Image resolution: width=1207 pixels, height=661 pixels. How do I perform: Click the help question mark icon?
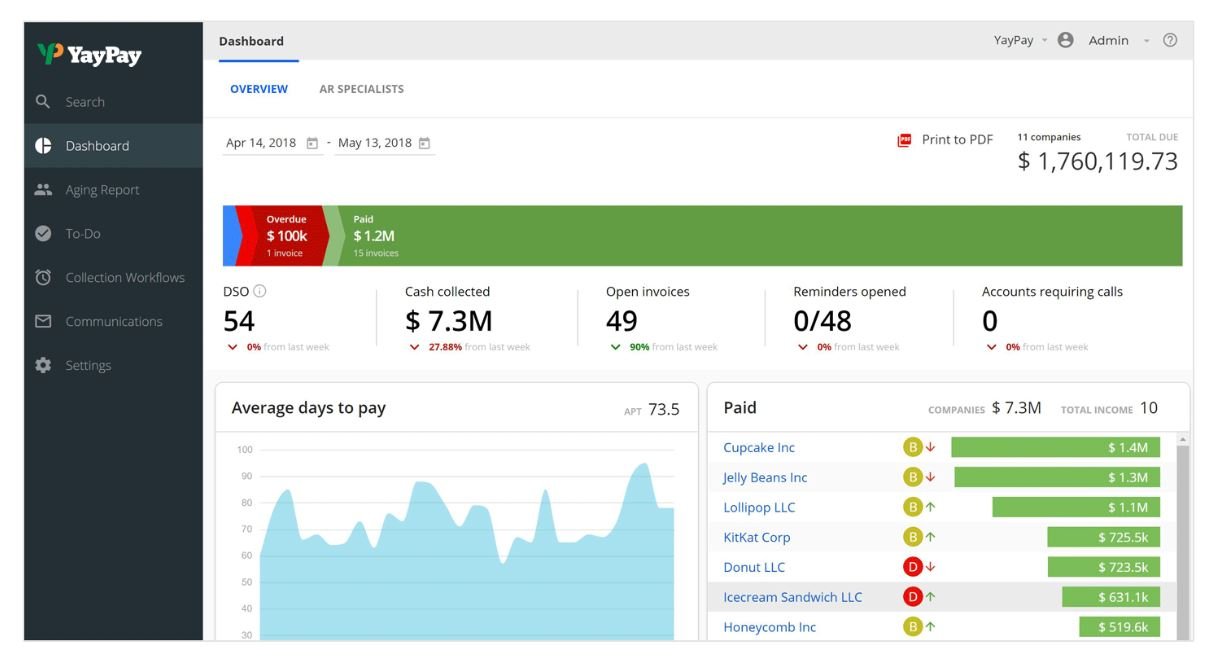[1170, 41]
